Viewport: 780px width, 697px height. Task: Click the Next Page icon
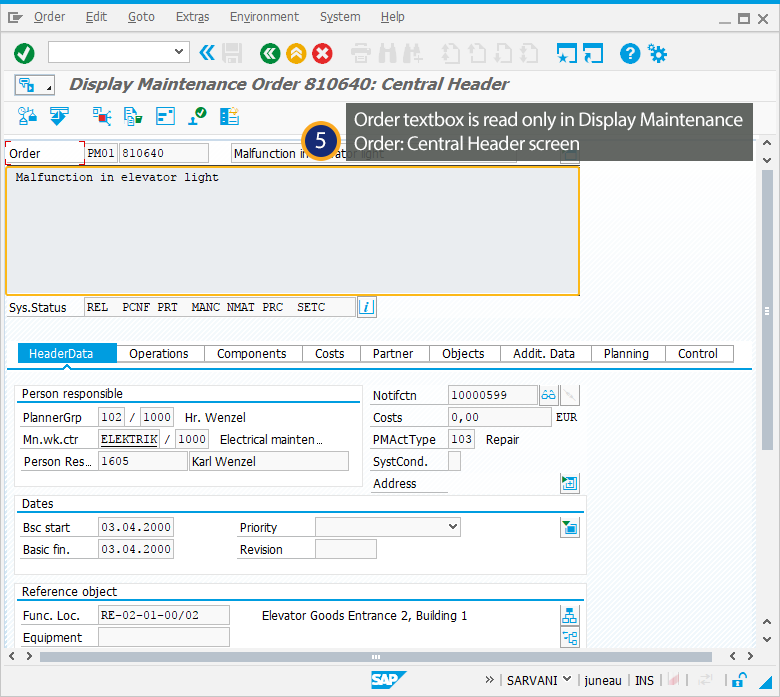pyautogui.click(x=503, y=53)
